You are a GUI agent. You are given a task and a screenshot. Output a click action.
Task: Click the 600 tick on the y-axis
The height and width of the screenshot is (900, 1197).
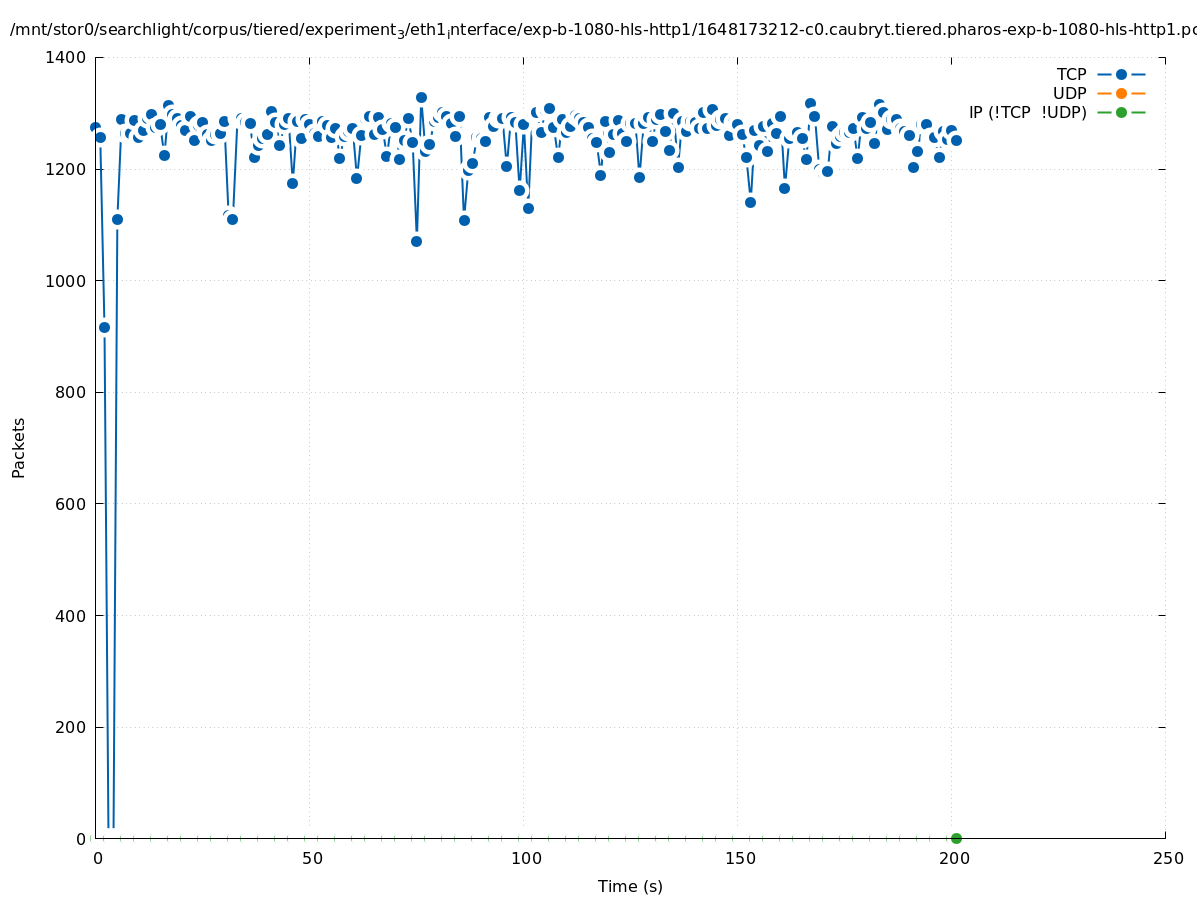click(70, 504)
